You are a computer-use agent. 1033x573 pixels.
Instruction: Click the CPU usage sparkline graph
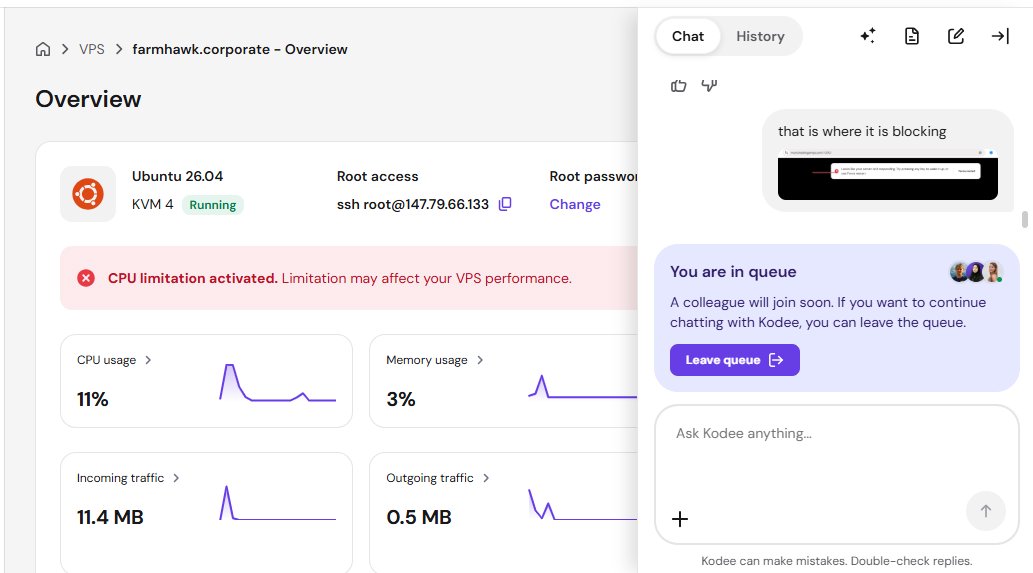(x=277, y=383)
